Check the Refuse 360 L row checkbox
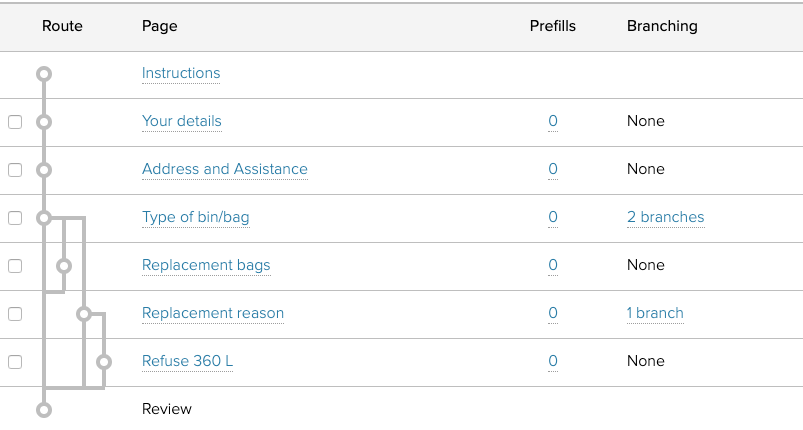Screen dimensions: 803x430 pyautogui.click(x=15, y=362)
